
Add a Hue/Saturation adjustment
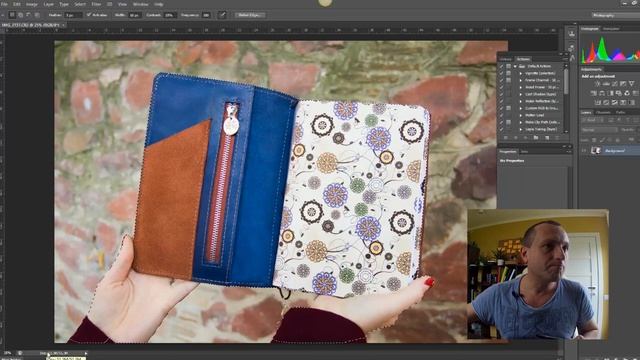(x=593, y=93)
